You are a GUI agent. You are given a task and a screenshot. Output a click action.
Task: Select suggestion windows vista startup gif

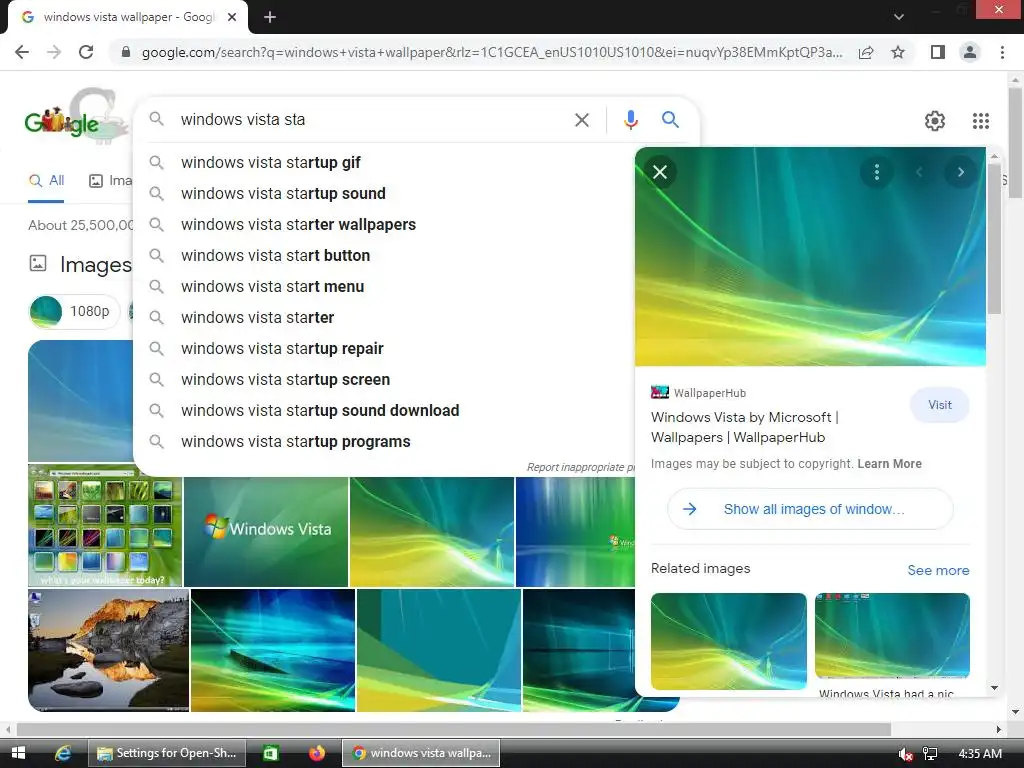(383, 163)
